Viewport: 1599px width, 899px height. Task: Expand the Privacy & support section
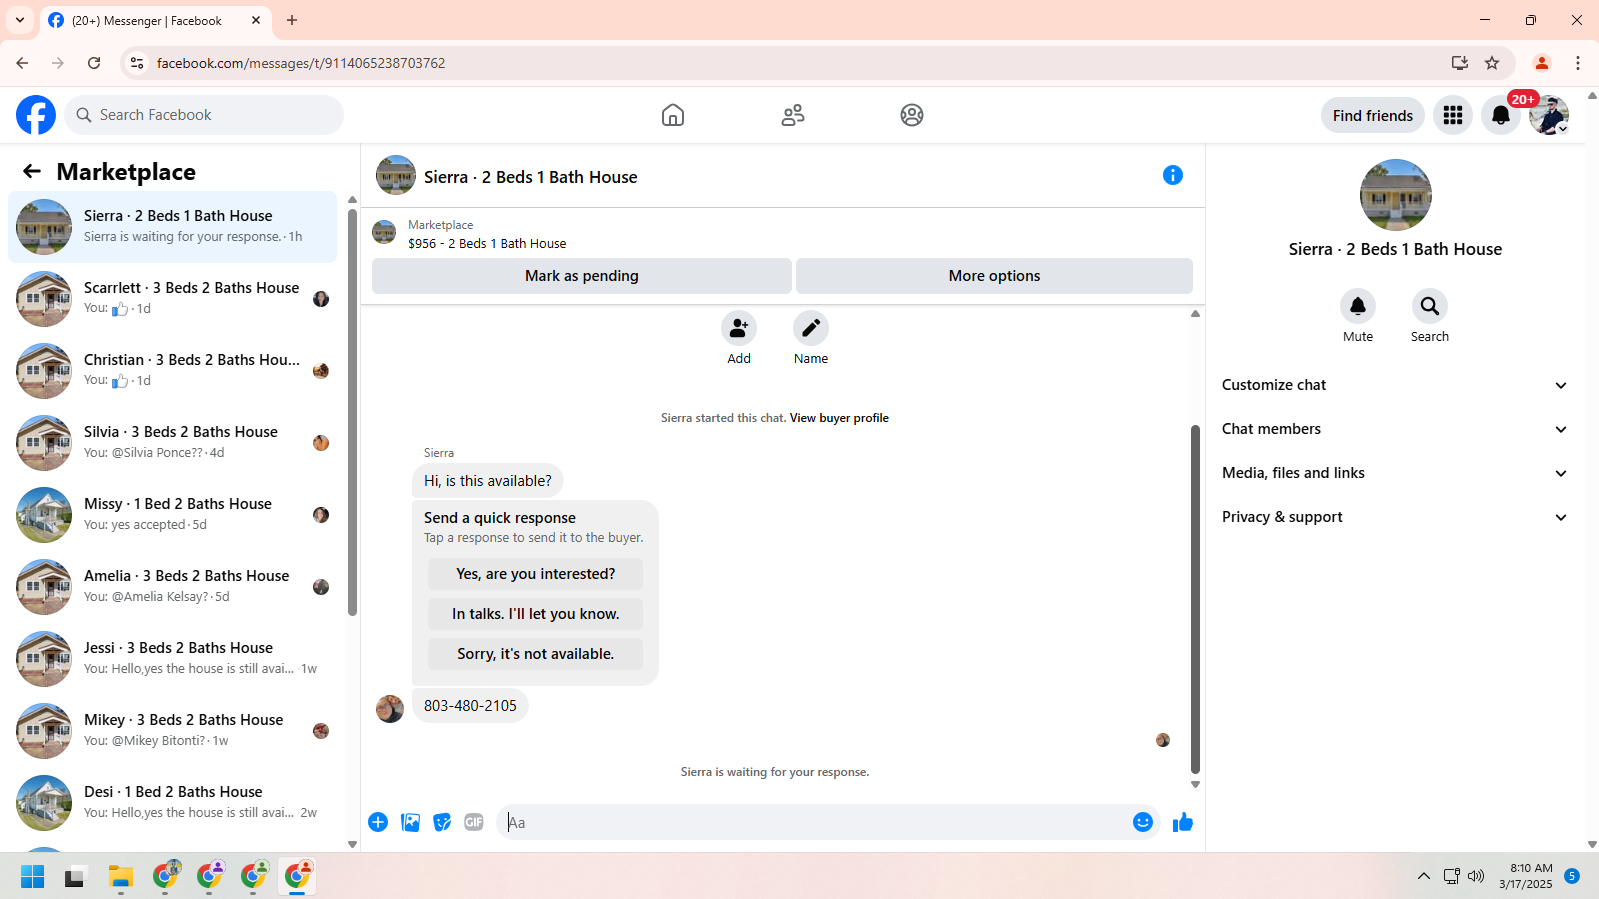coord(1395,517)
